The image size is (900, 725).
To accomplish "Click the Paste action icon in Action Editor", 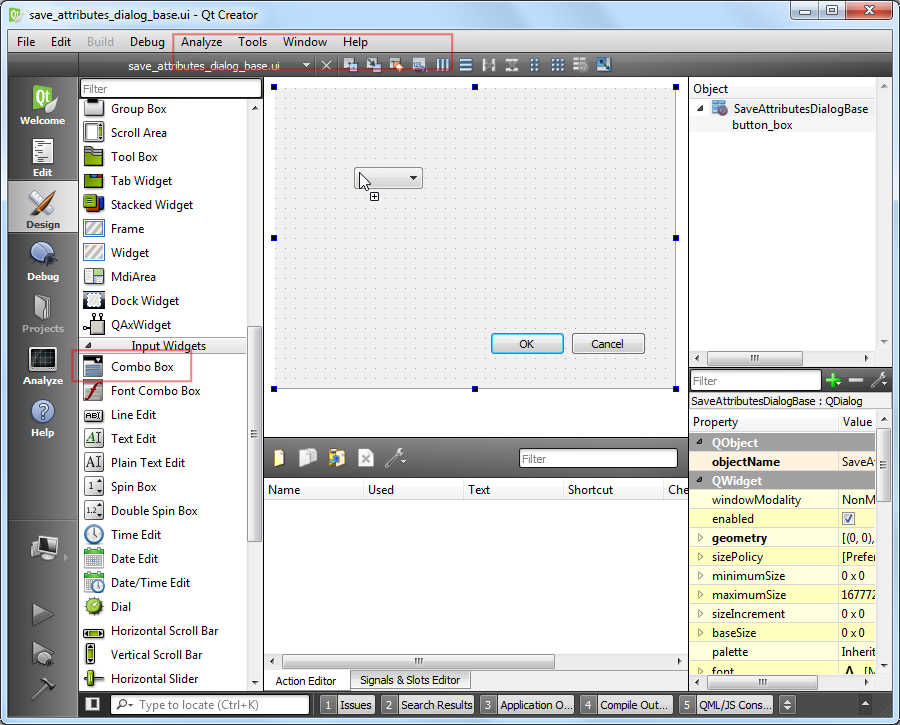I will click(337, 458).
